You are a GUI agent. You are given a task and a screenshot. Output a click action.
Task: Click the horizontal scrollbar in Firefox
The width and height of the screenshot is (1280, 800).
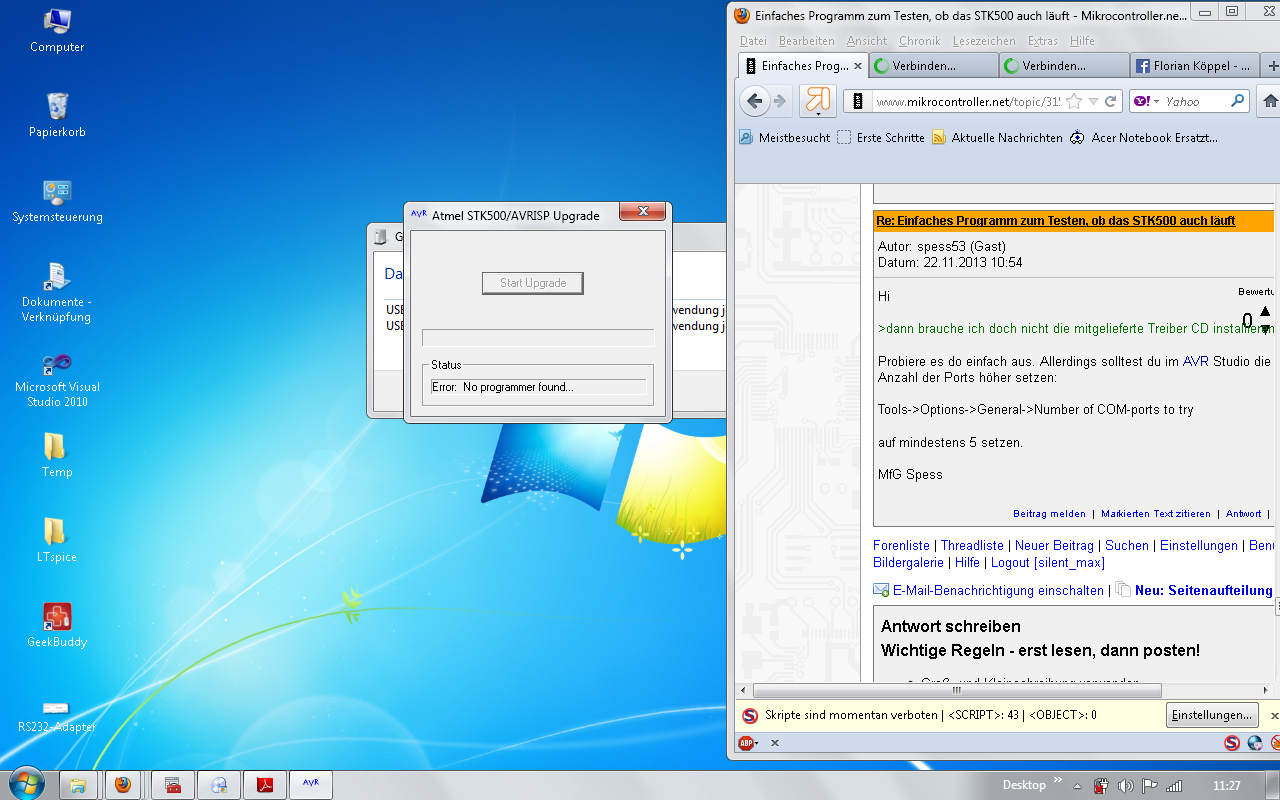957,690
